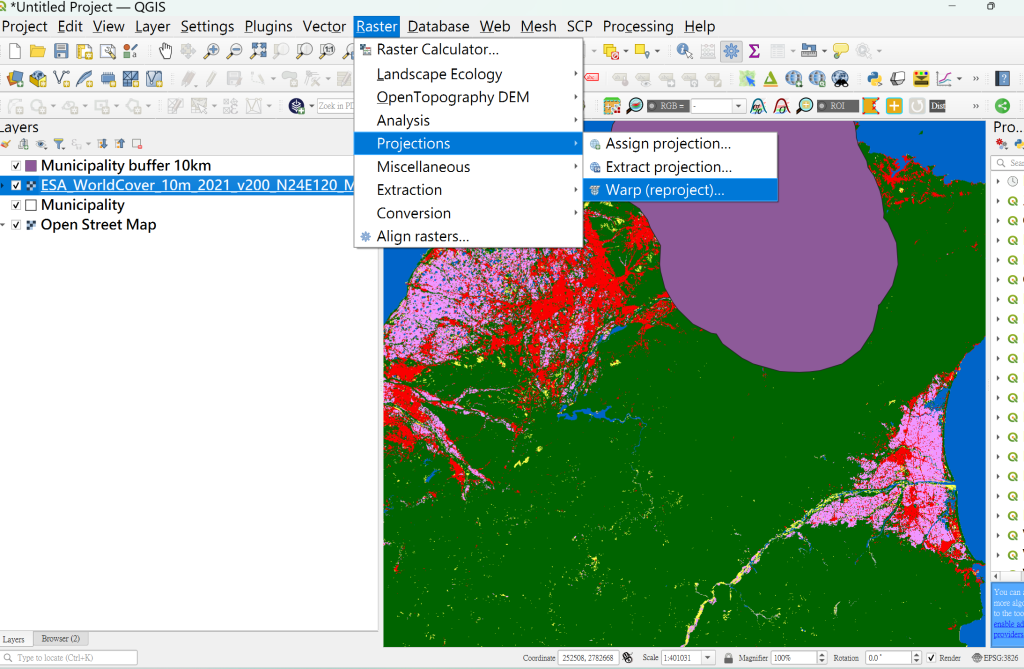Image resolution: width=1024 pixels, height=669 pixels.
Task: Expand OpenTopography DEM submenu
Action: point(468,97)
